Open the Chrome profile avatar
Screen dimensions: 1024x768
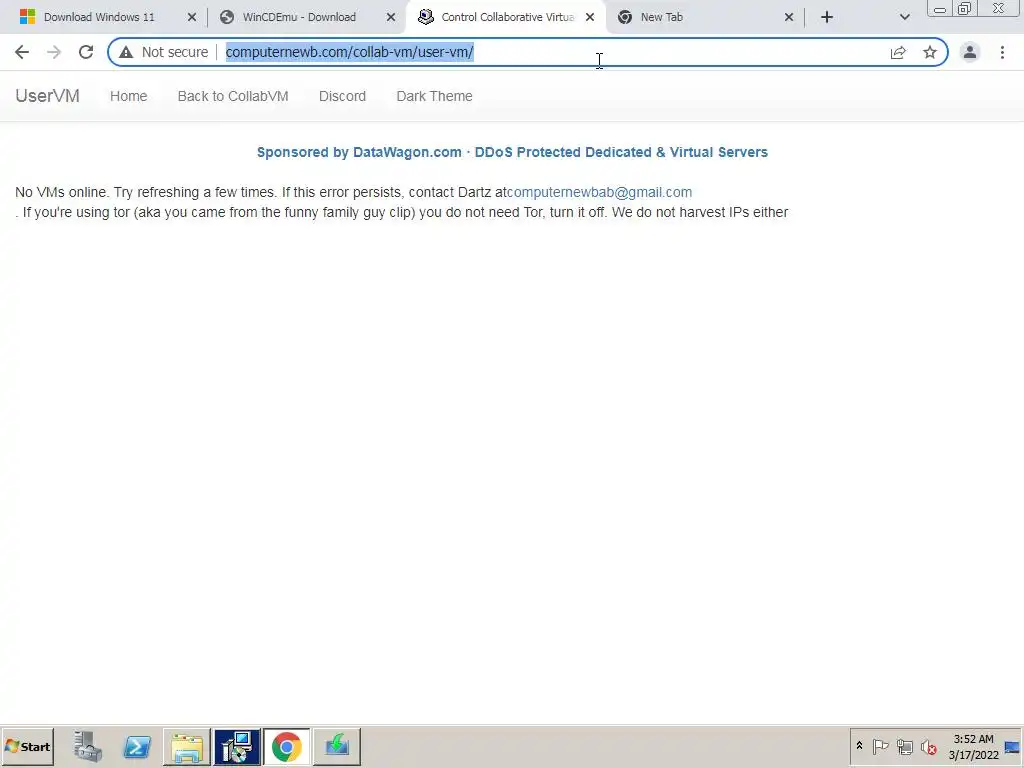click(970, 52)
